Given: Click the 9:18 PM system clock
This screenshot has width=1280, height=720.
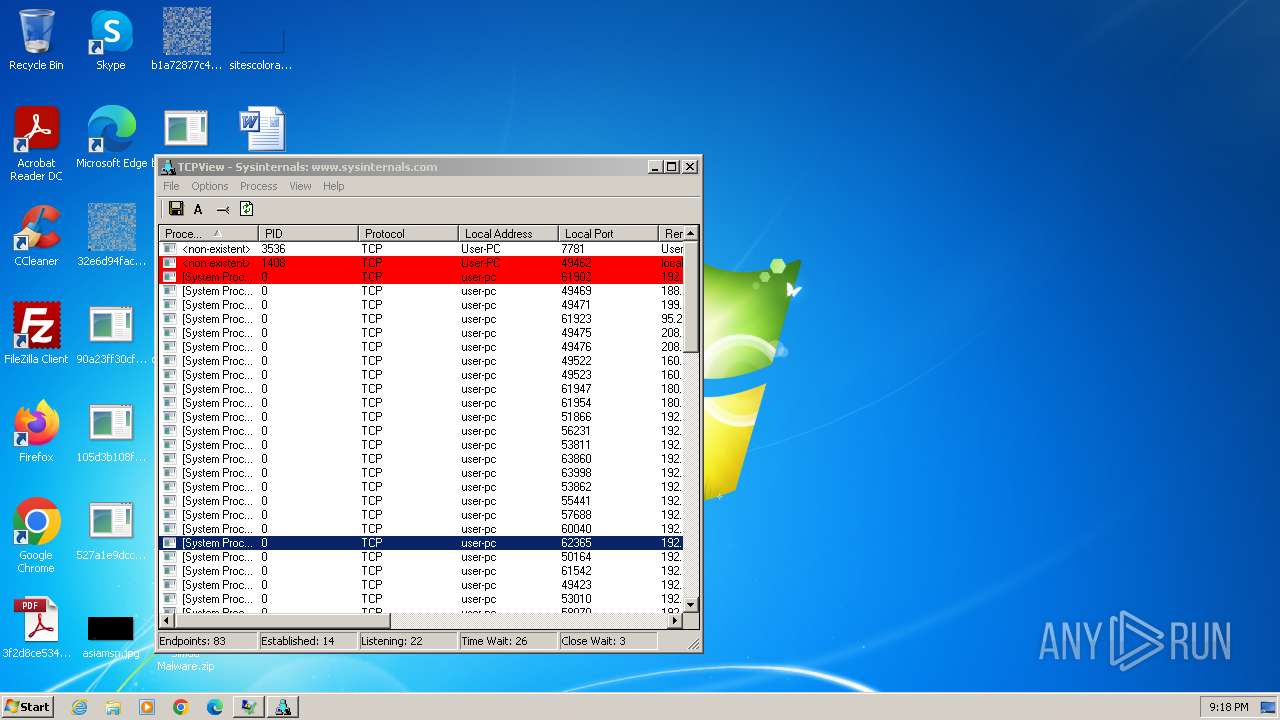Looking at the screenshot, I should pyautogui.click(x=1228, y=707).
